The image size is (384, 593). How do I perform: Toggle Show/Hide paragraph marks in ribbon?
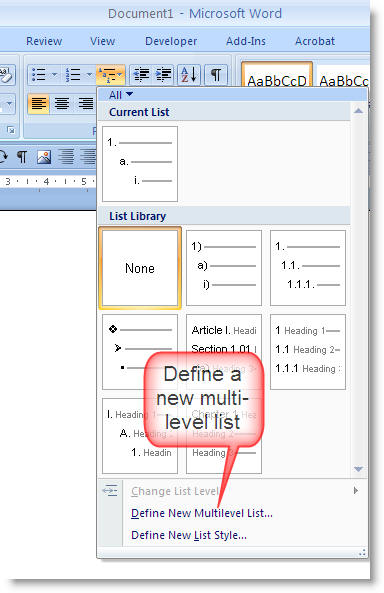216,75
